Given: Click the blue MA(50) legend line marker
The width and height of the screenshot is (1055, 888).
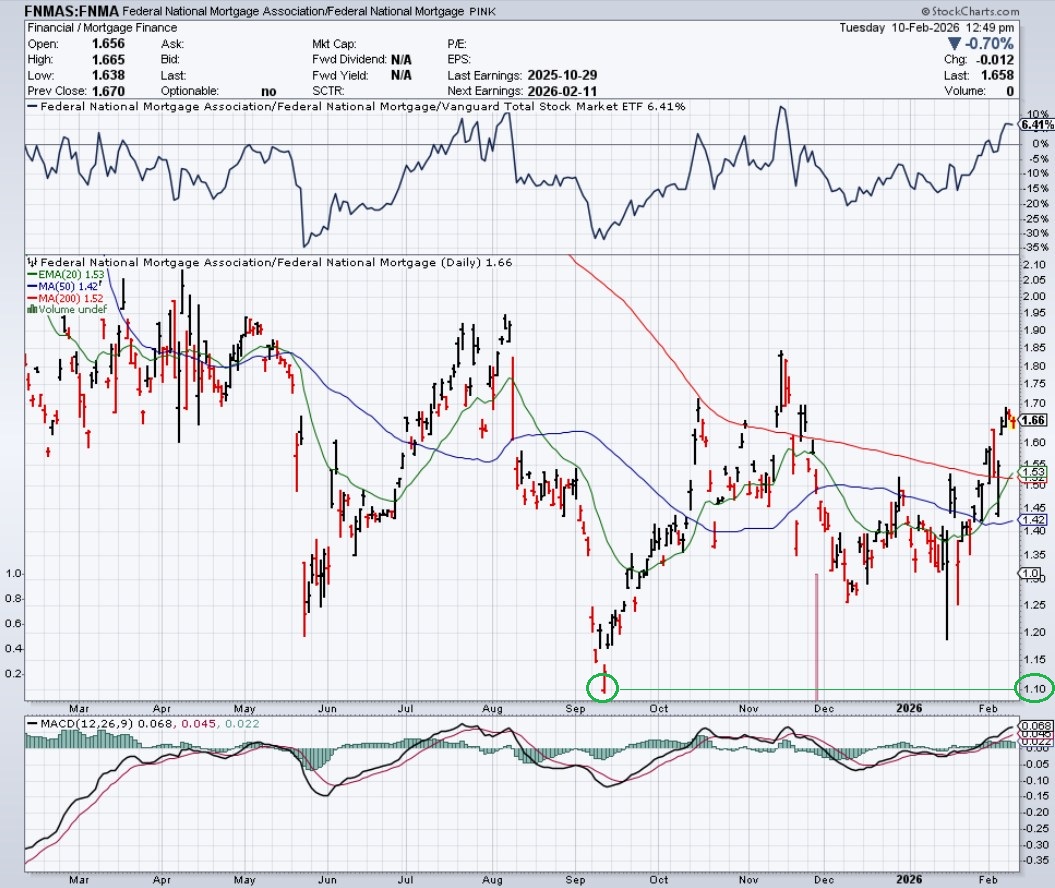Looking at the screenshot, I should tap(32, 286).
